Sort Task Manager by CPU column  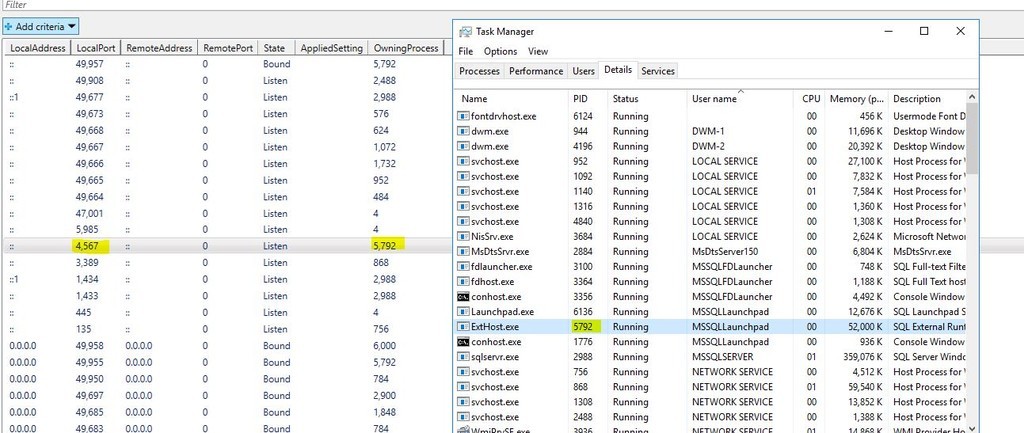(x=808, y=99)
